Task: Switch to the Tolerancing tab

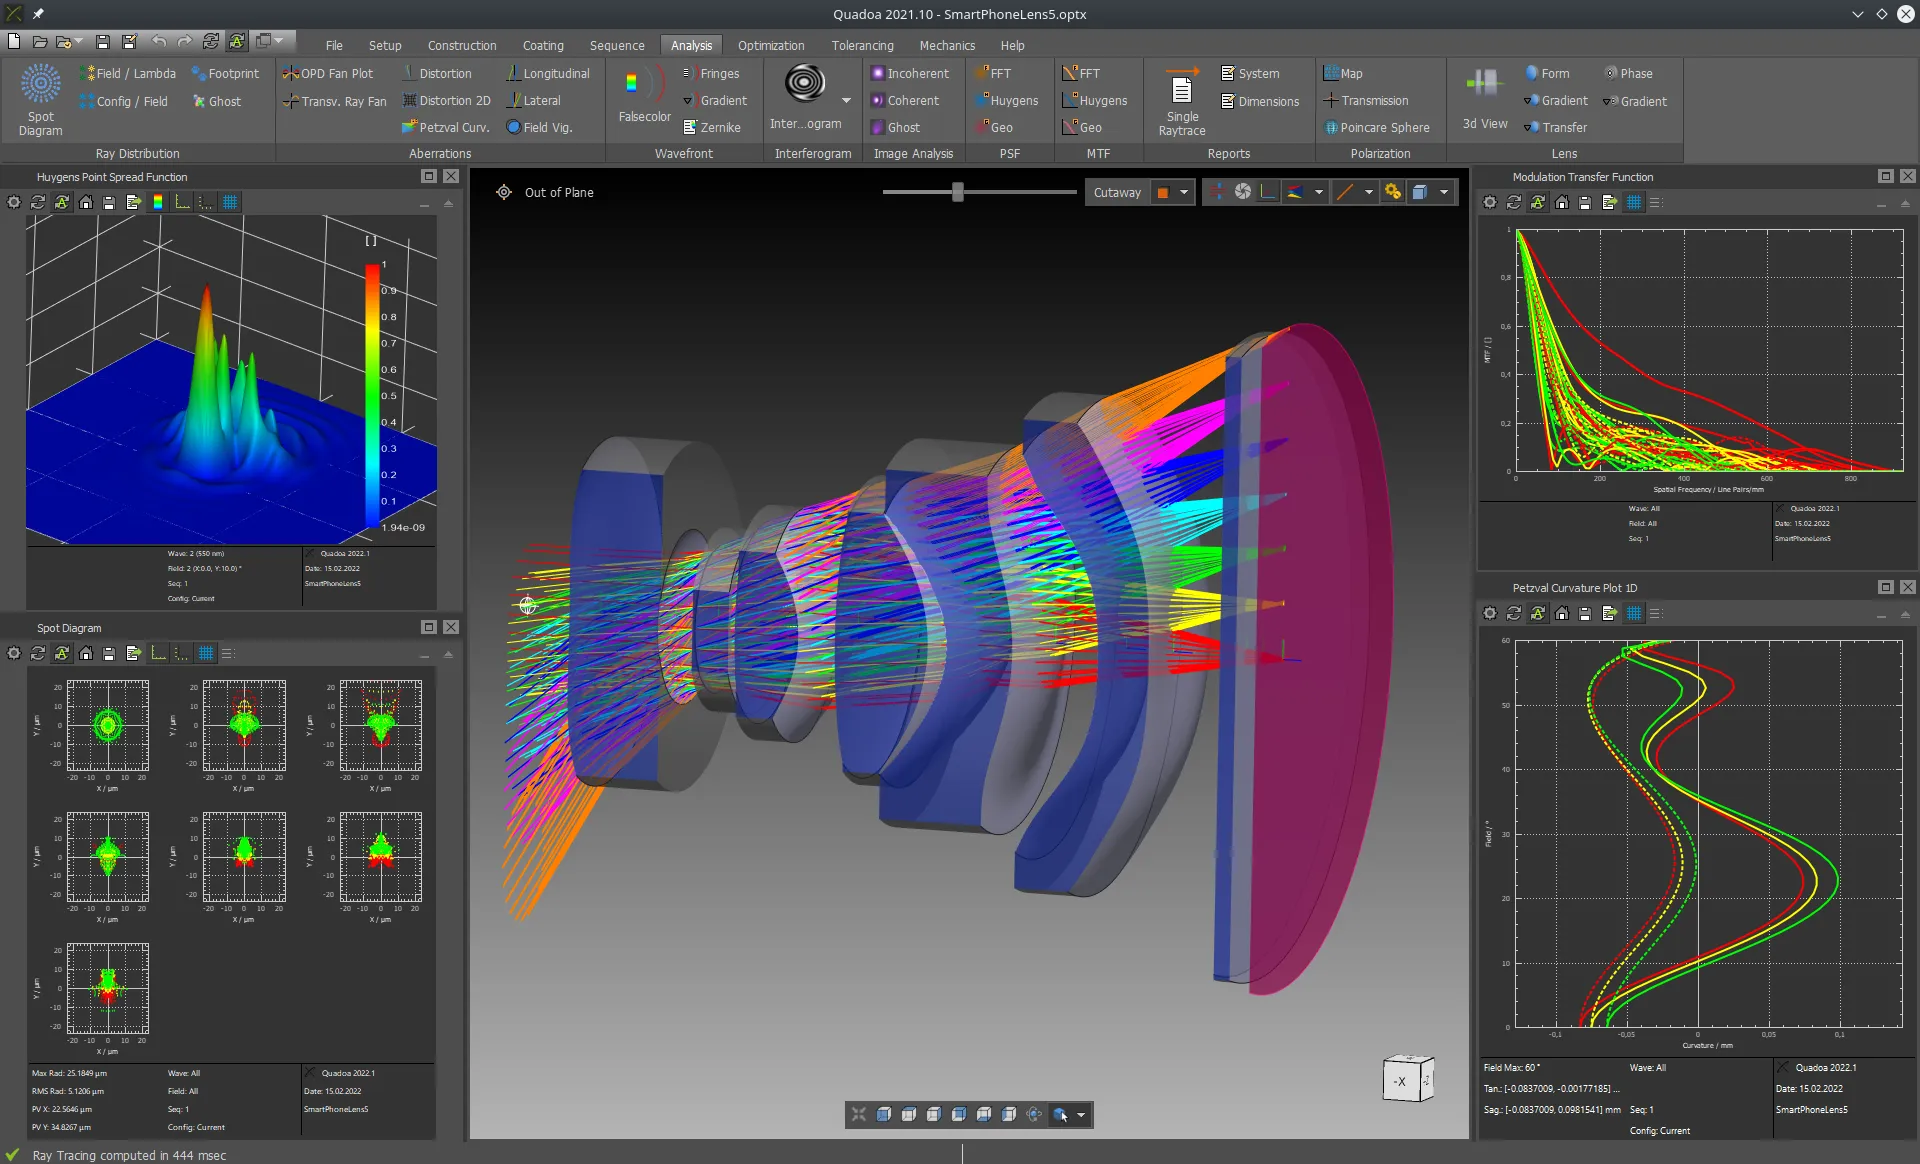Action: coord(862,45)
